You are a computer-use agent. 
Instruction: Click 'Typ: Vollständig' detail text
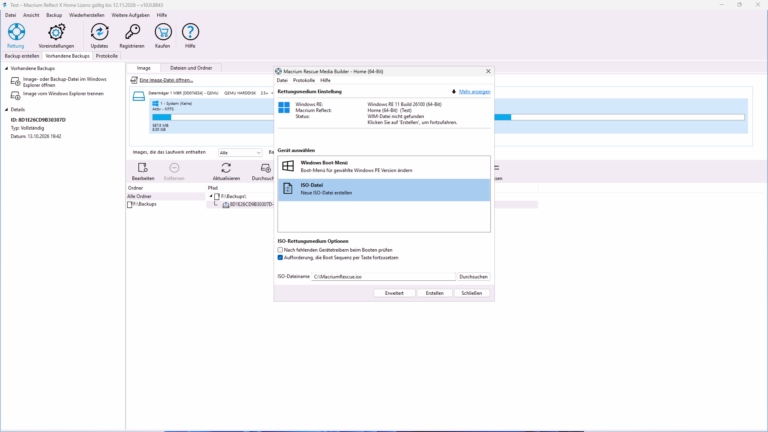[x=27, y=128]
